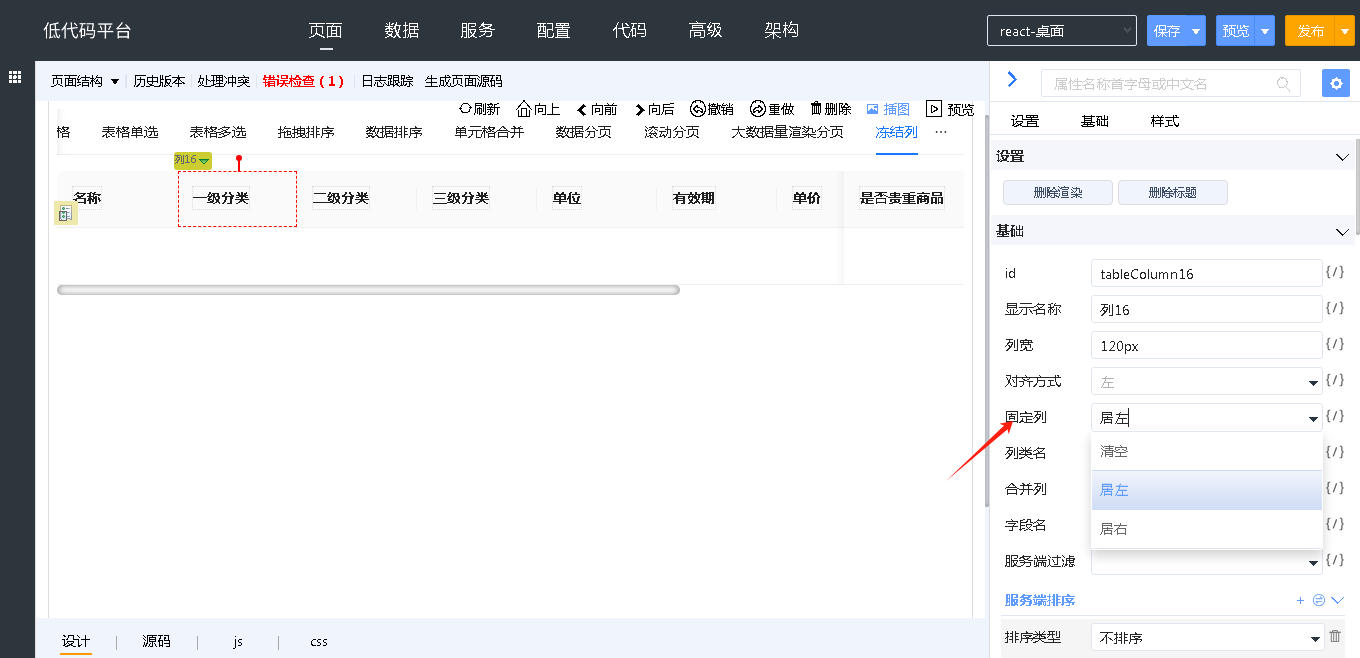This screenshot has width=1360, height=658.
Task: Click the expression icon next to 列宽
Action: (x=1334, y=344)
